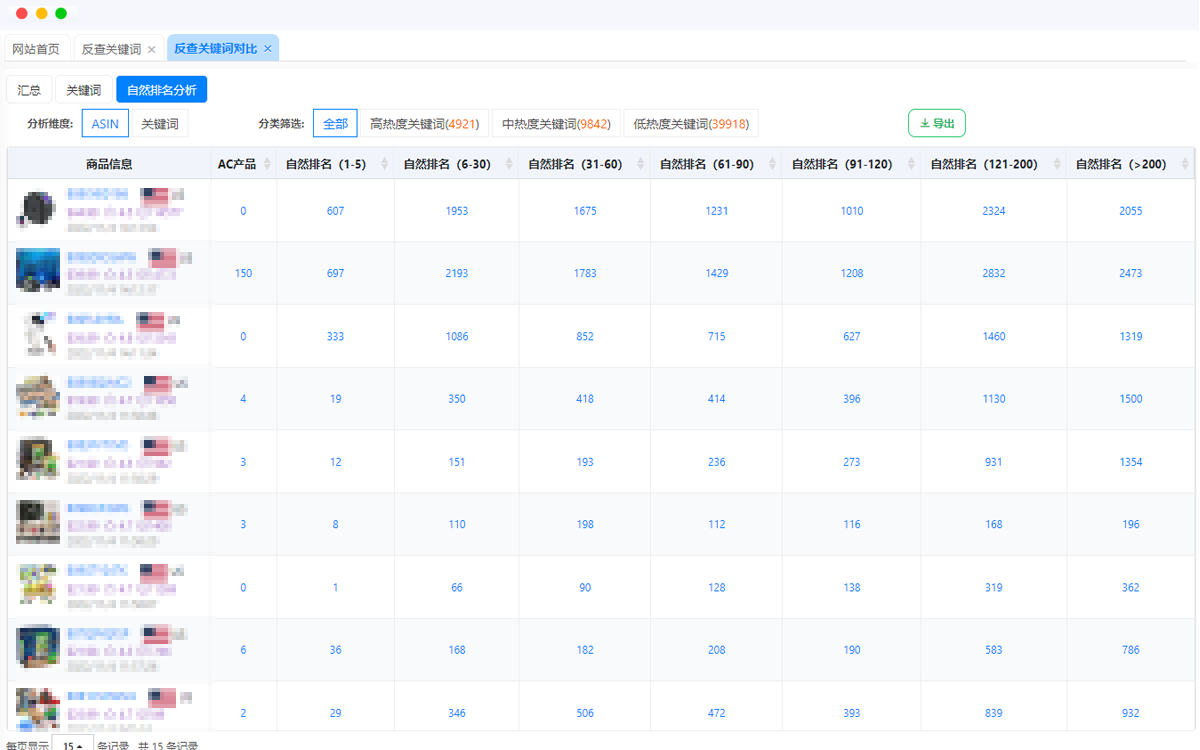This screenshot has height=750, width=1200.
Task: Open the rows-per-page dropdown
Action: tap(73, 745)
